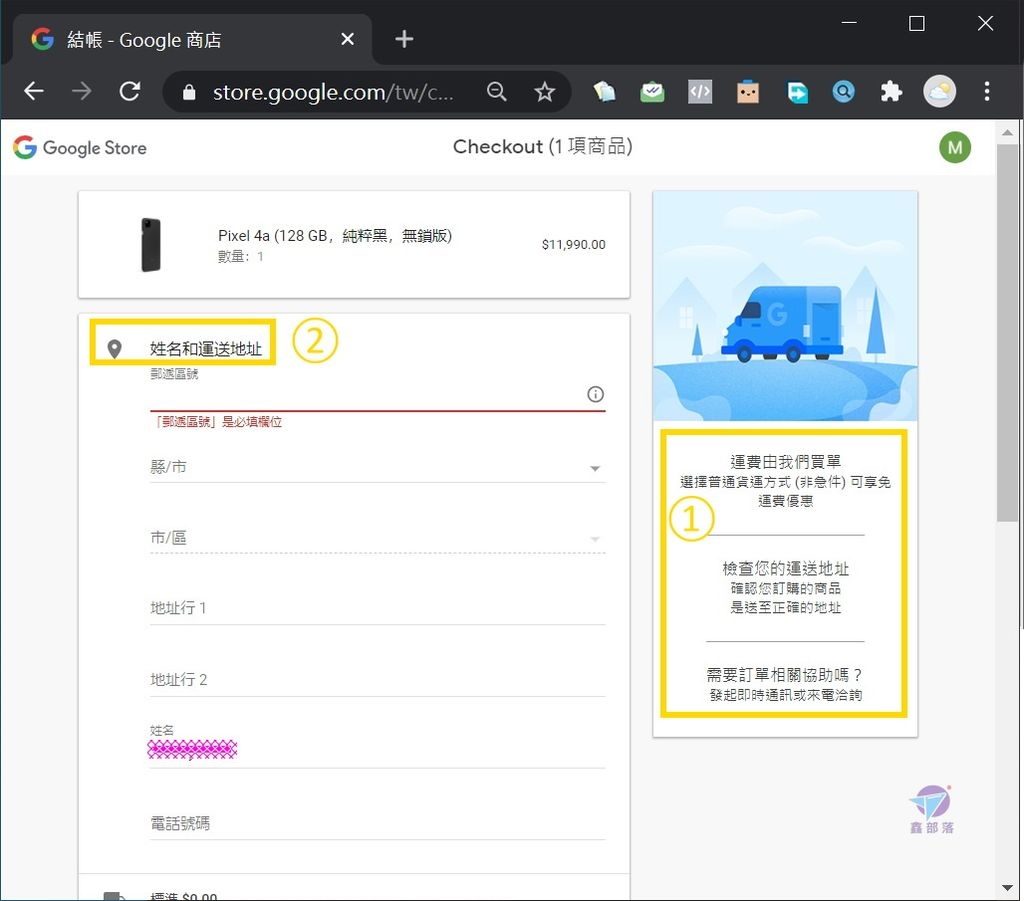The height and width of the screenshot is (901, 1024).
Task: Click the page vertical scrollbar thumb
Action: pyautogui.click(x=1007, y=333)
